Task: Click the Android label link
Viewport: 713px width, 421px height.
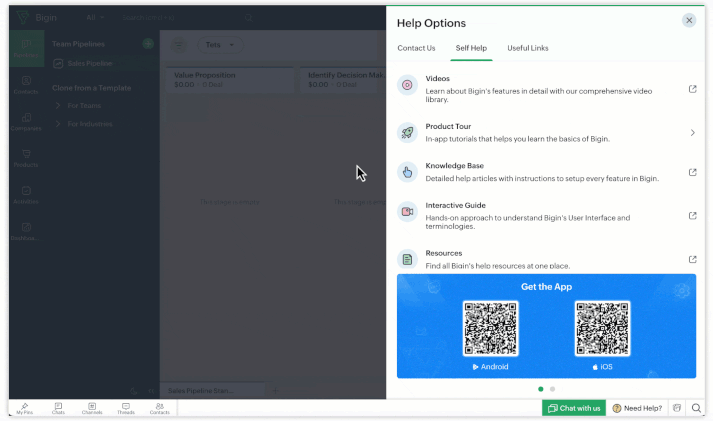Action: 490,367
